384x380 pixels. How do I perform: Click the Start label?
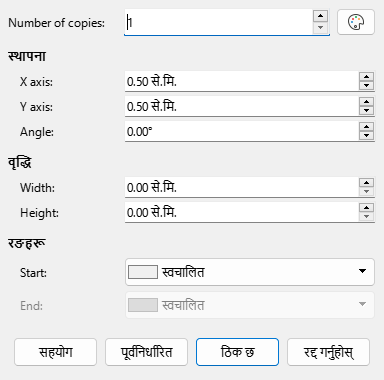[33, 273]
